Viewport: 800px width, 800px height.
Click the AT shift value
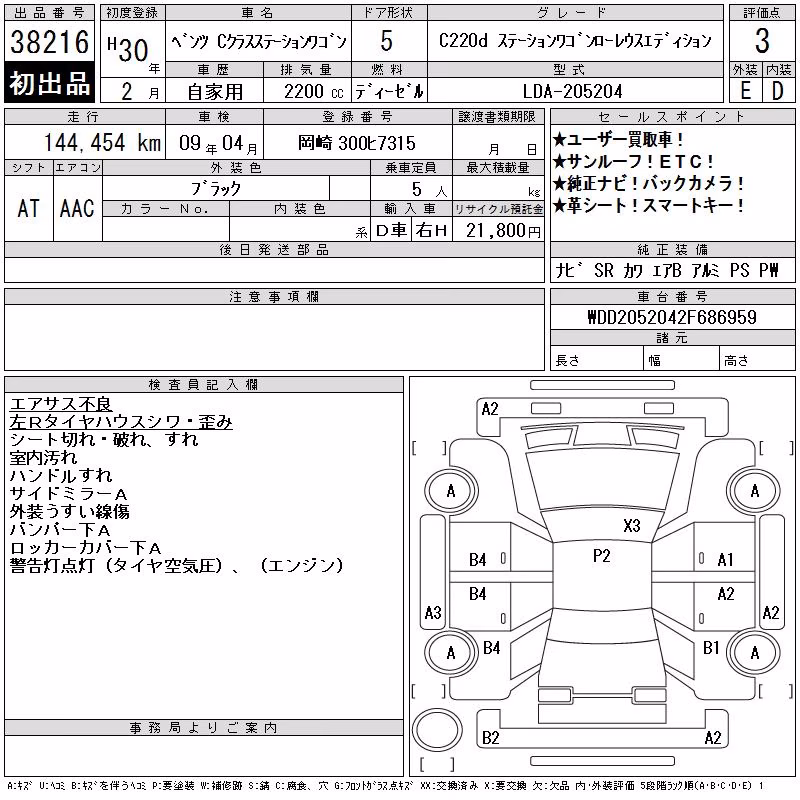28,208
